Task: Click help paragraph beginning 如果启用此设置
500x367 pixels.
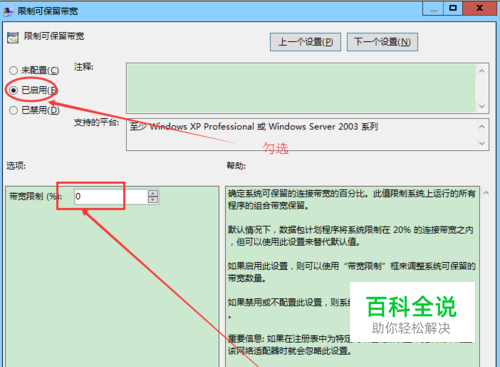Action: [352, 272]
